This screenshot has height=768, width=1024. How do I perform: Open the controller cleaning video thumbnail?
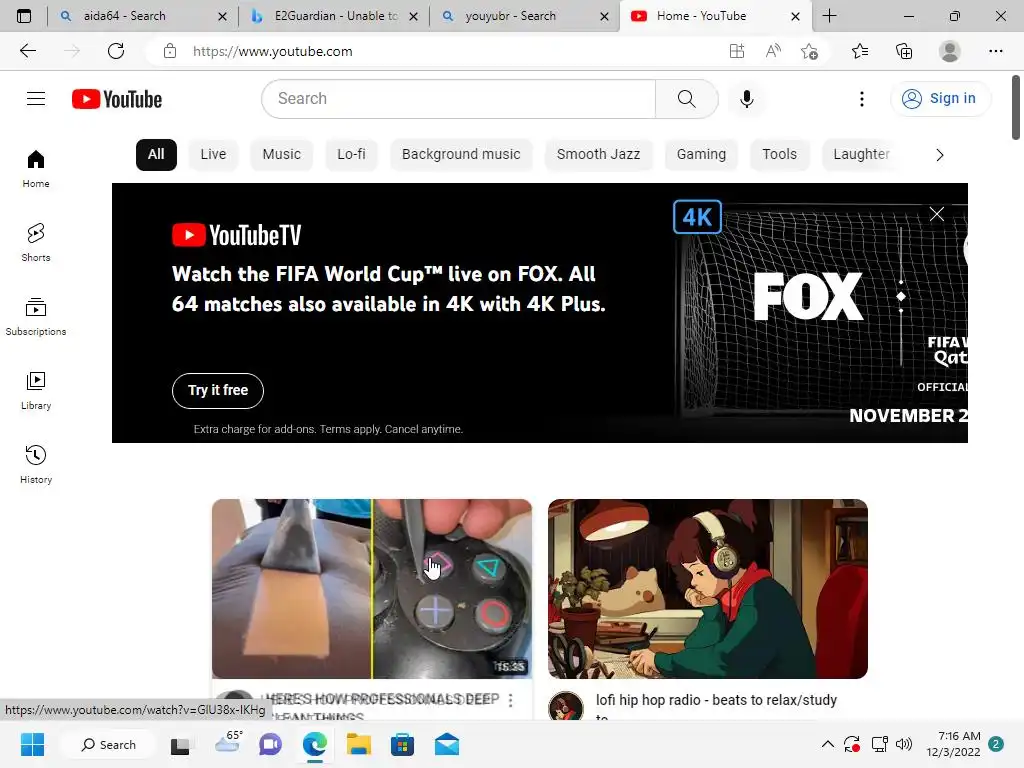pyautogui.click(x=372, y=588)
